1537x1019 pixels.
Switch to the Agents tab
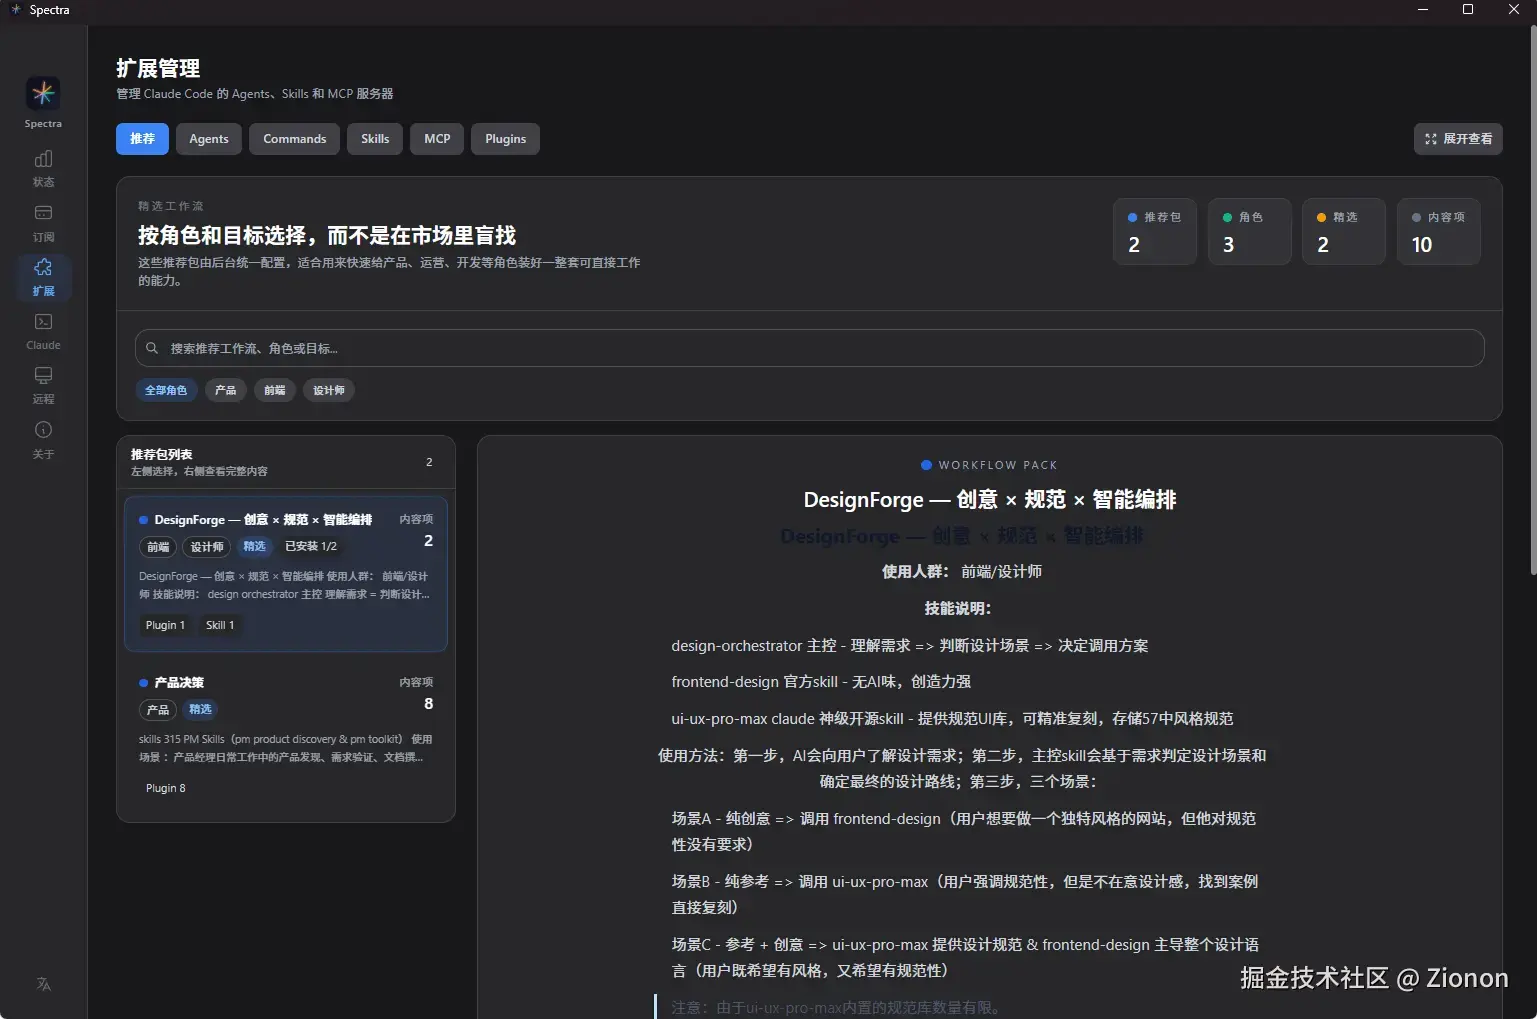pyautogui.click(x=209, y=139)
